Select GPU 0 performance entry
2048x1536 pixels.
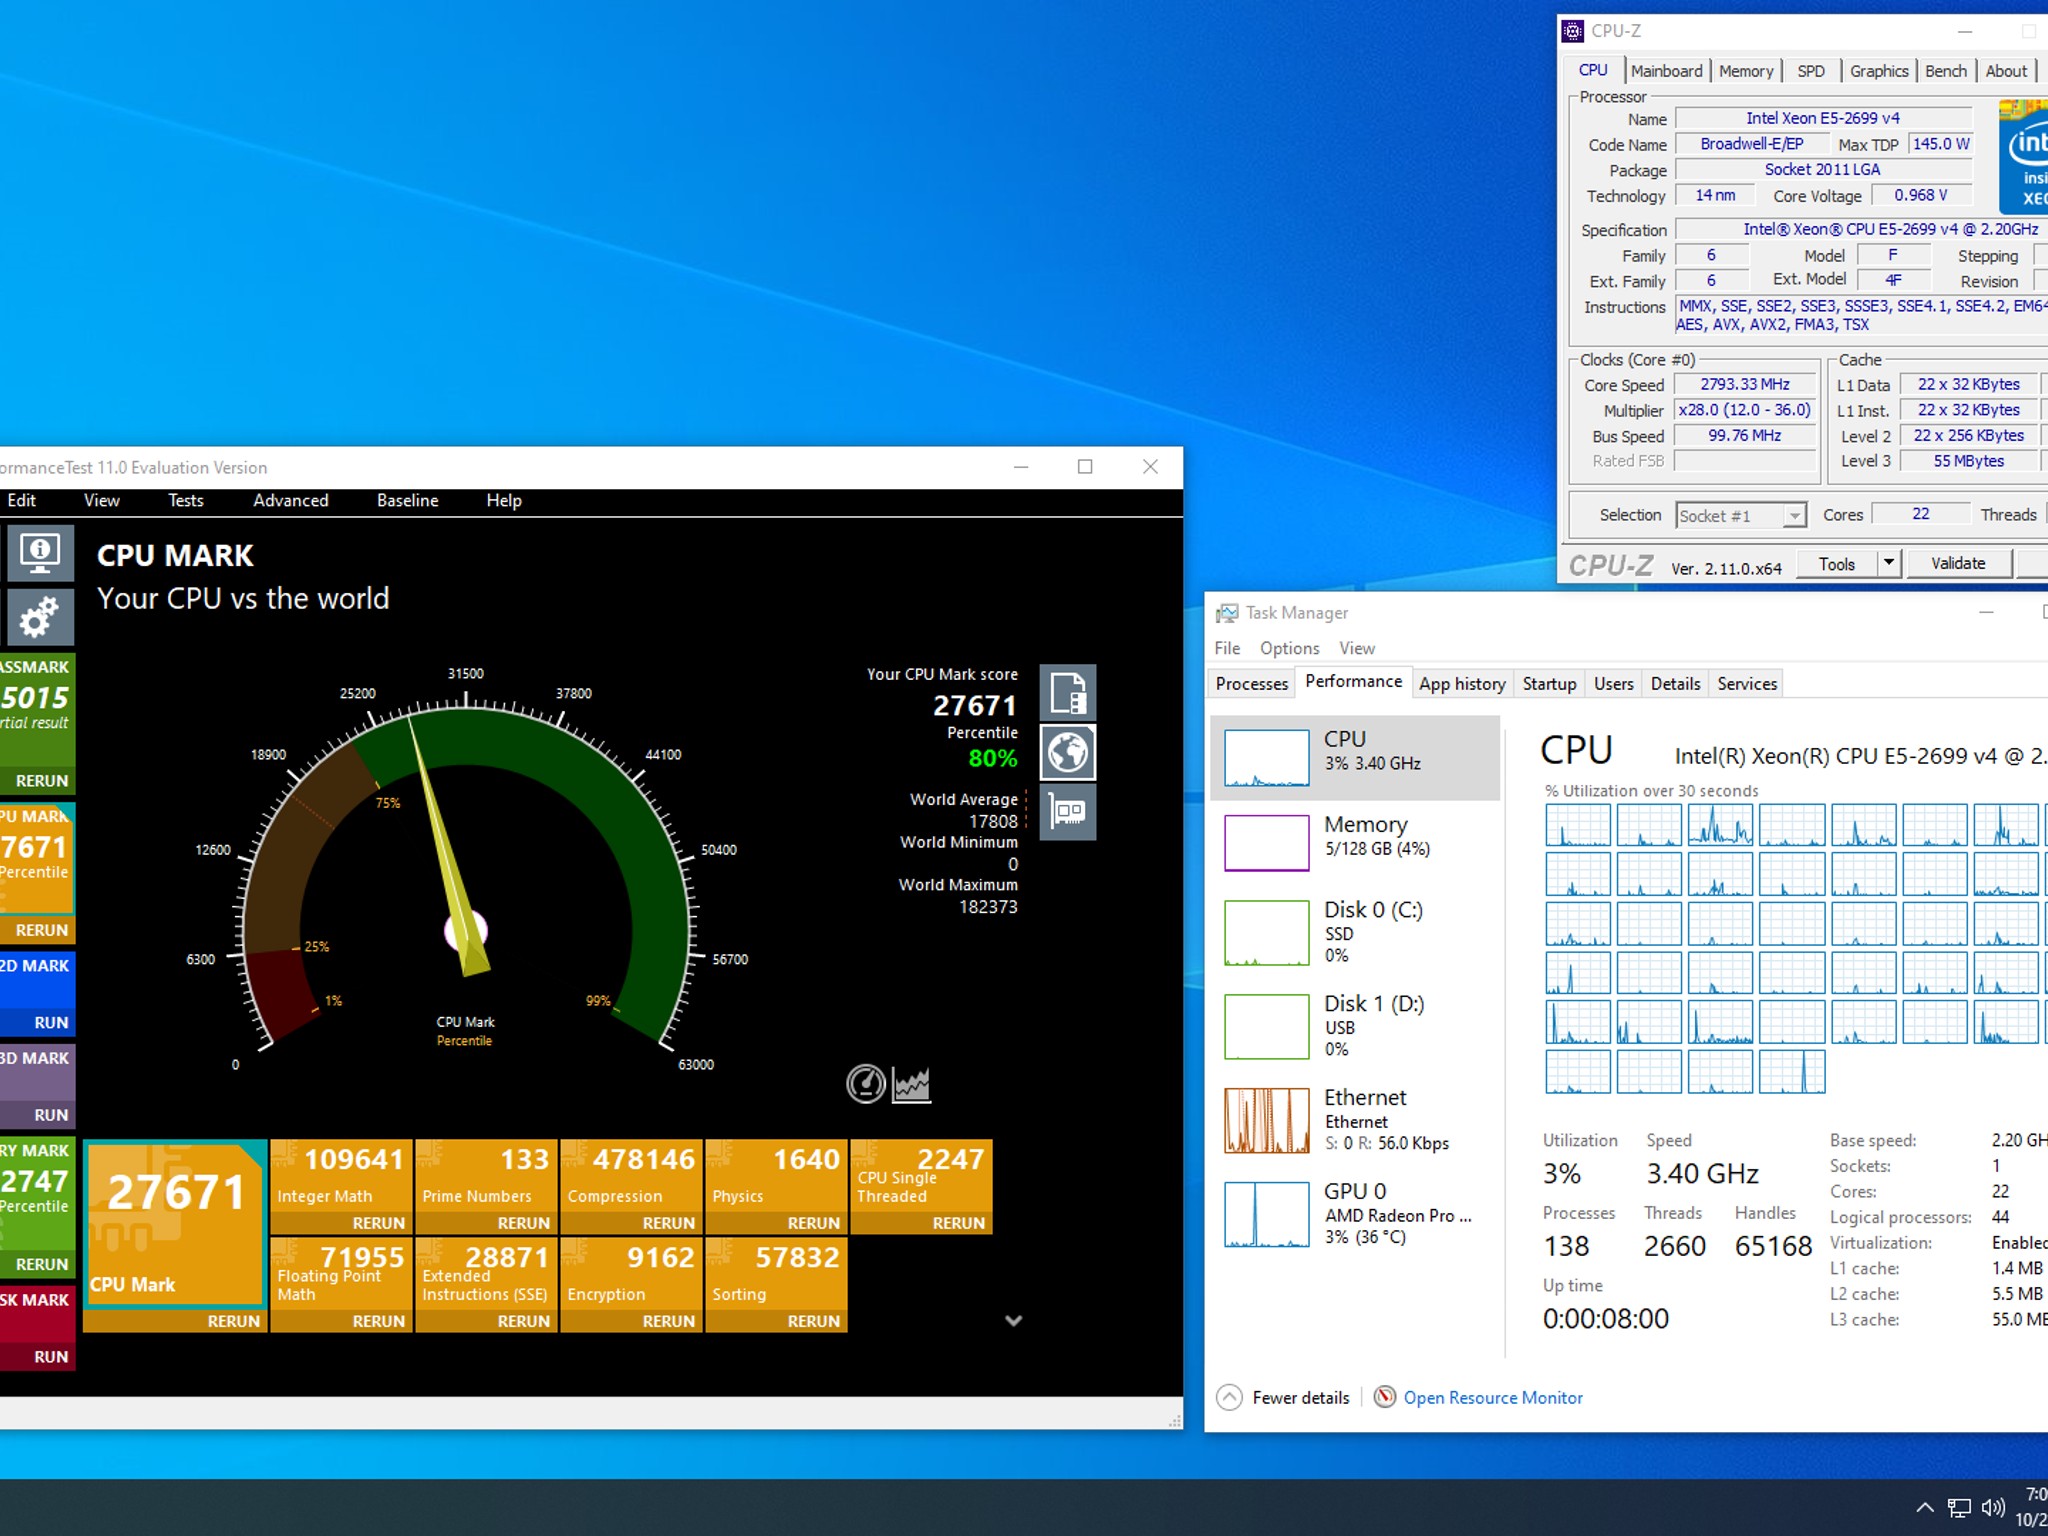click(1355, 1213)
